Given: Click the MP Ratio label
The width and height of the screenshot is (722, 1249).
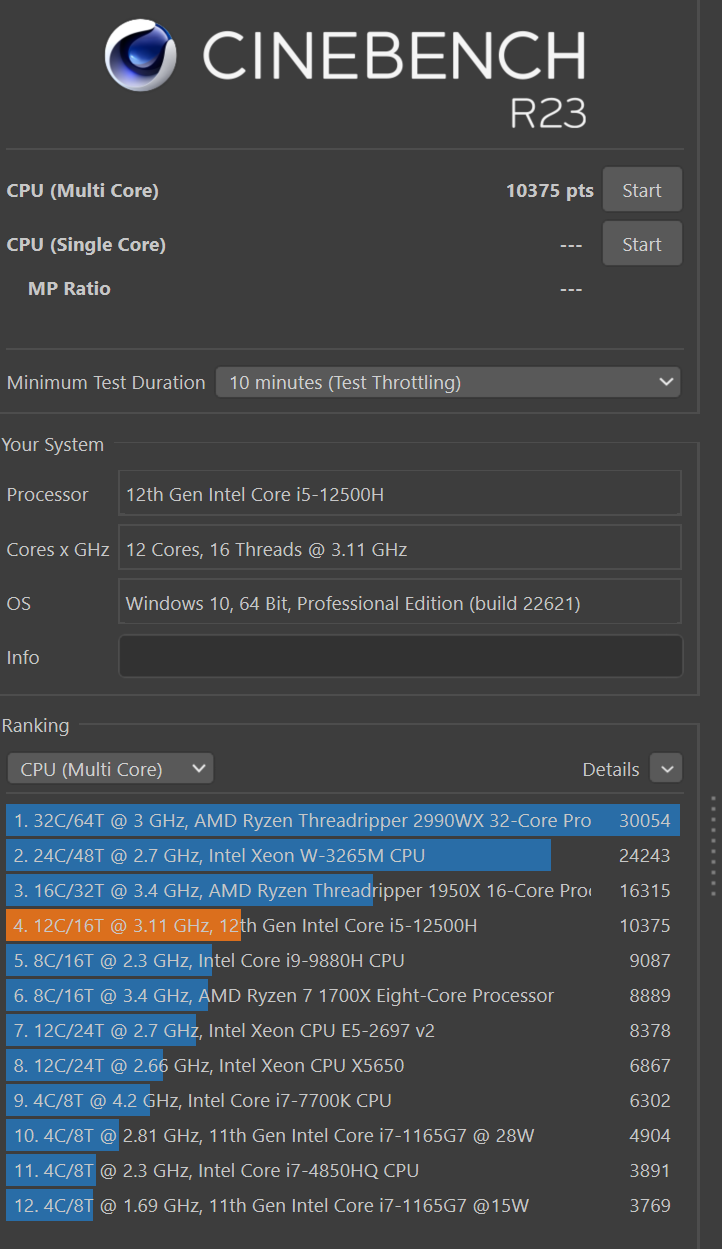Looking at the screenshot, I should click(x=69, y=288).
